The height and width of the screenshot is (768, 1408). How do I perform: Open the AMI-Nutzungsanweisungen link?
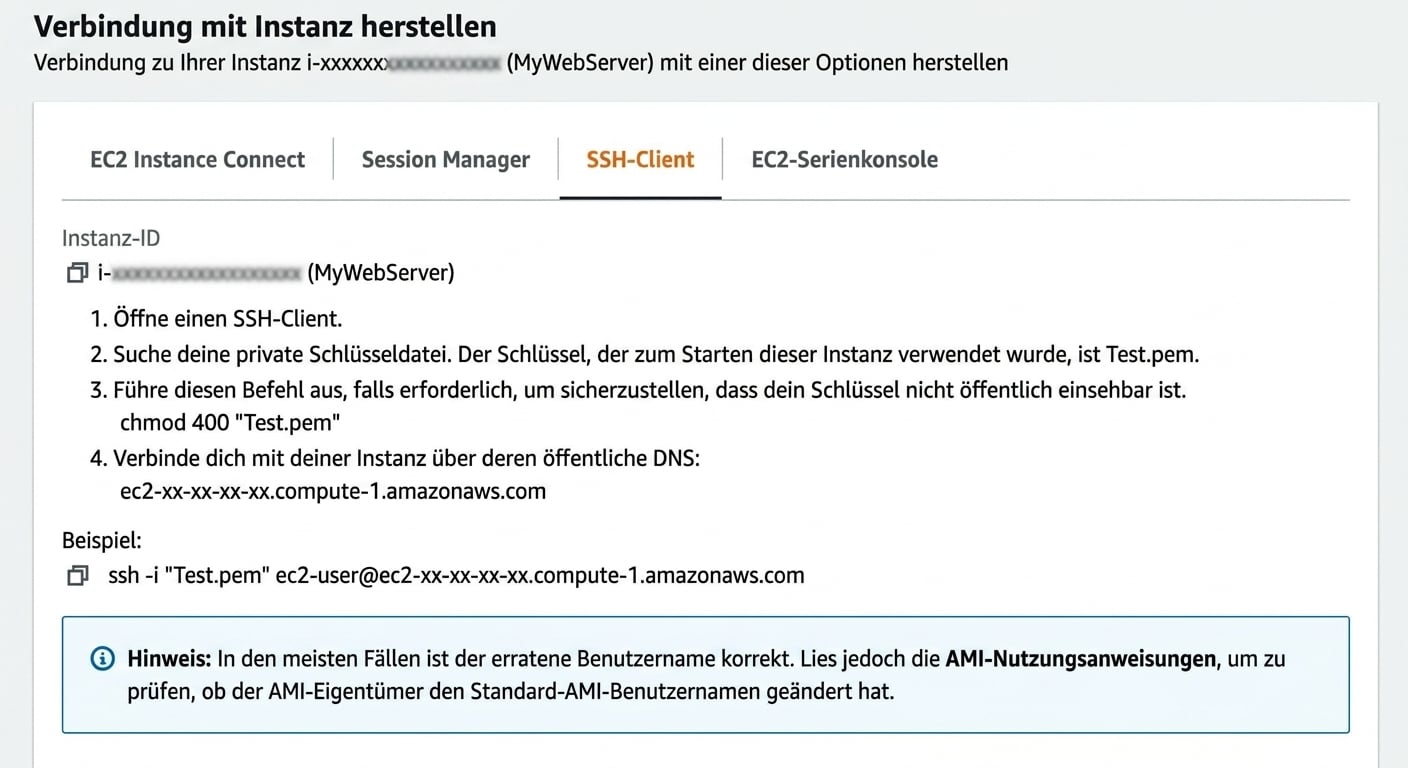pos(1078,658)
